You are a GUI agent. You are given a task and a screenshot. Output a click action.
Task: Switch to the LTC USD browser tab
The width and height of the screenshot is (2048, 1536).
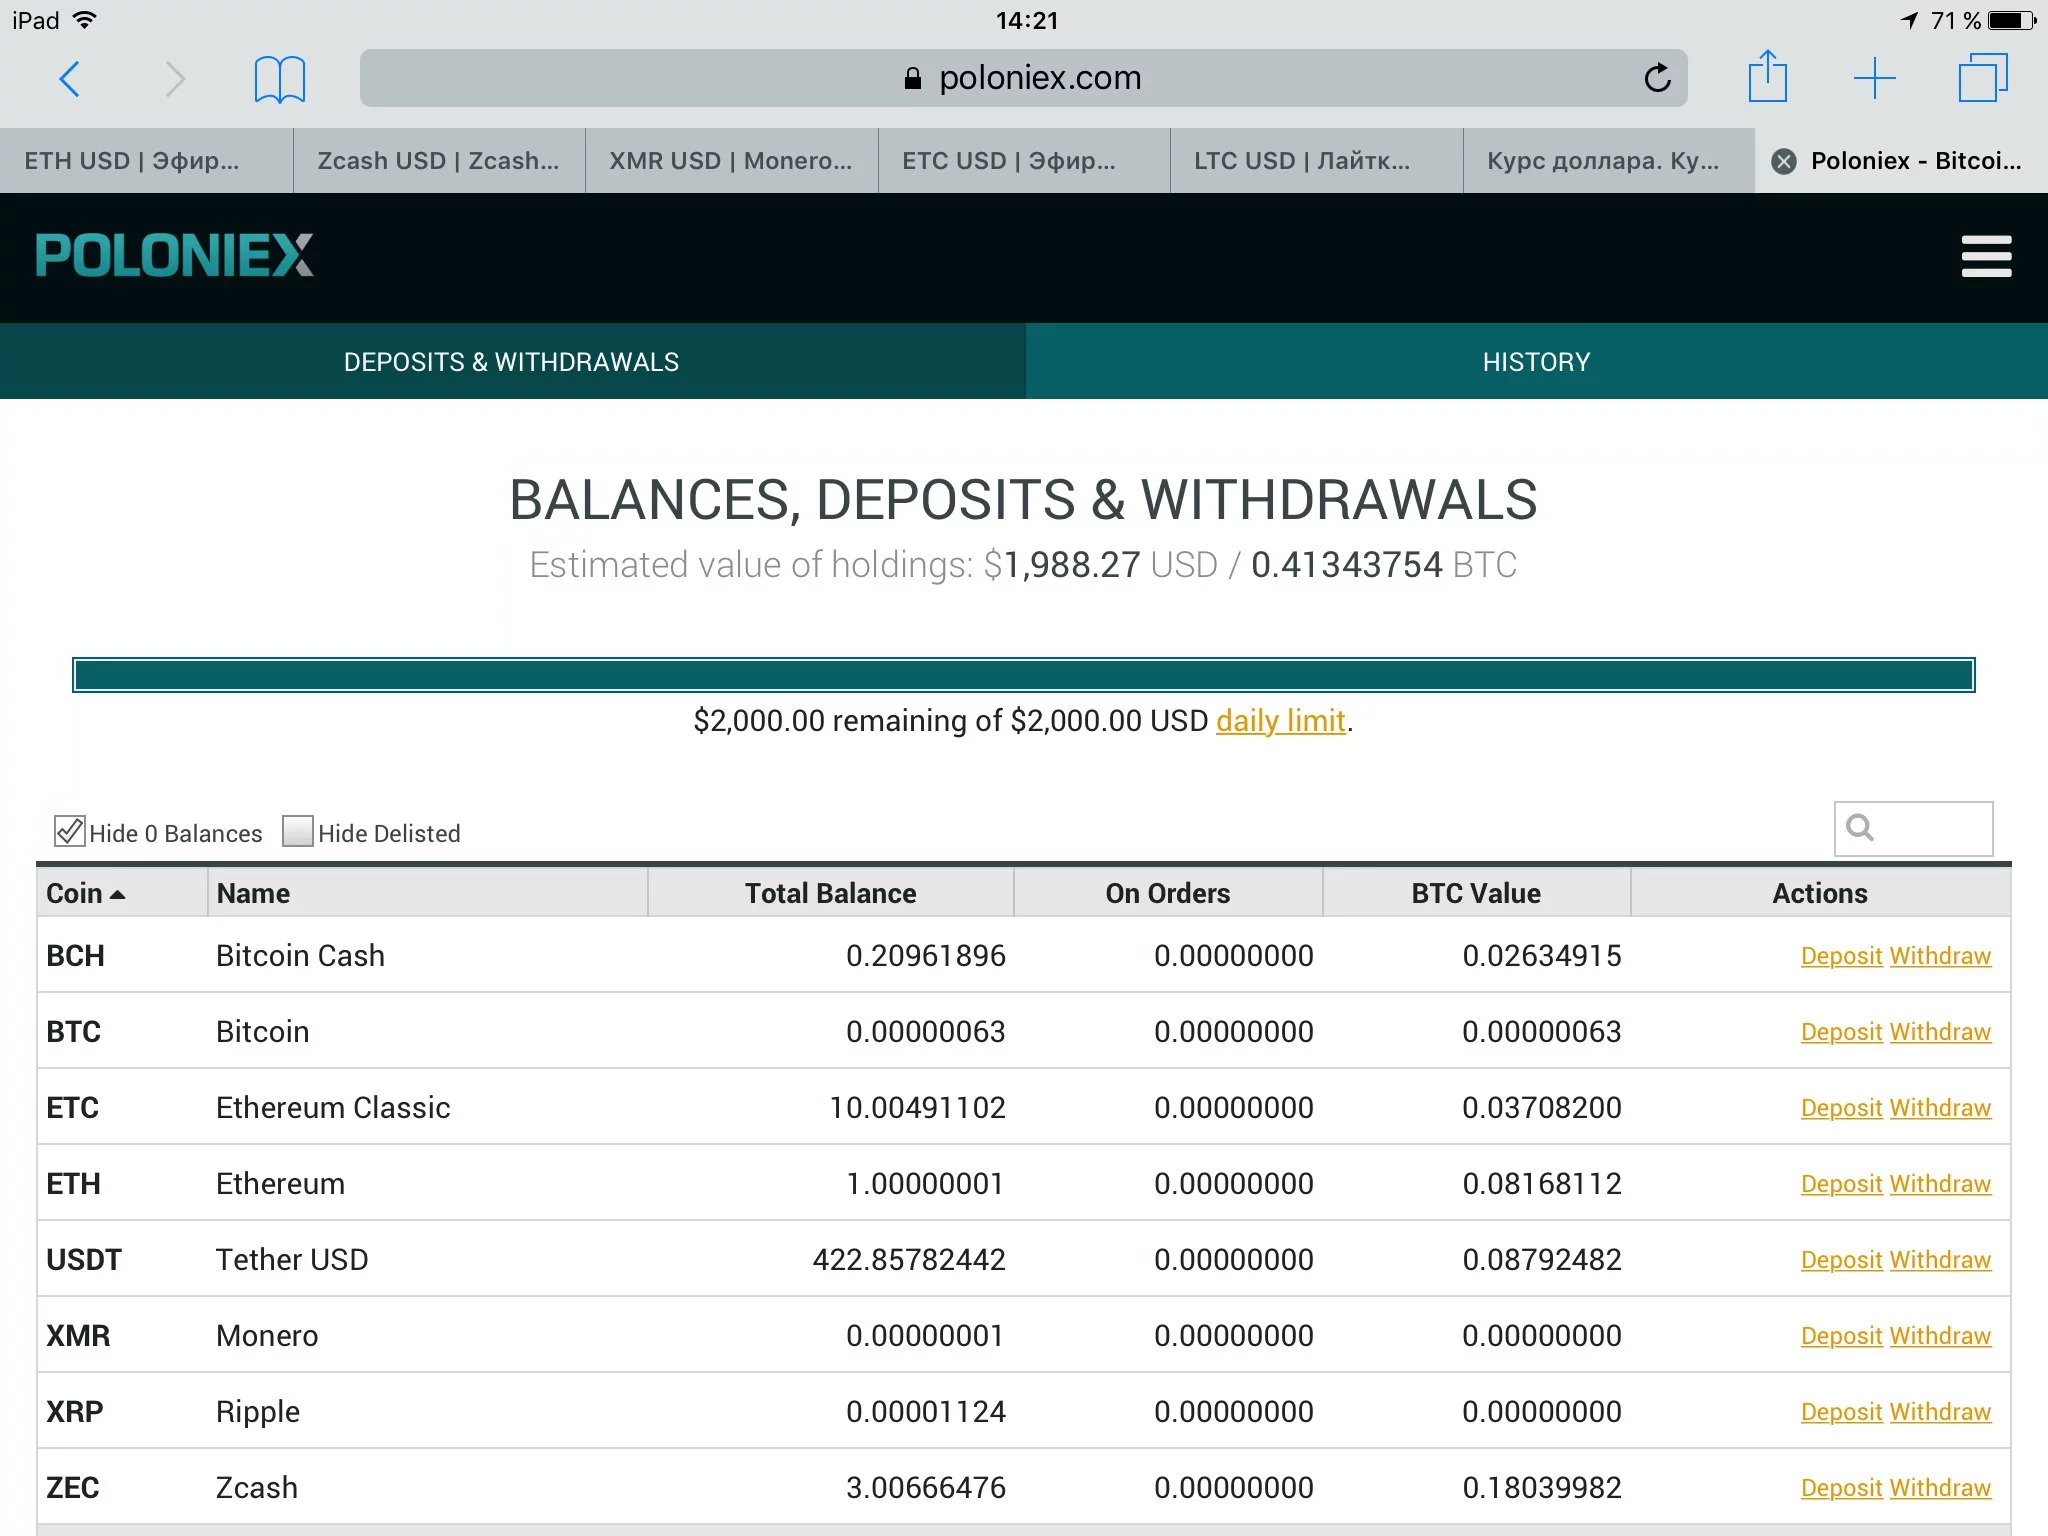pos(1316,161)
